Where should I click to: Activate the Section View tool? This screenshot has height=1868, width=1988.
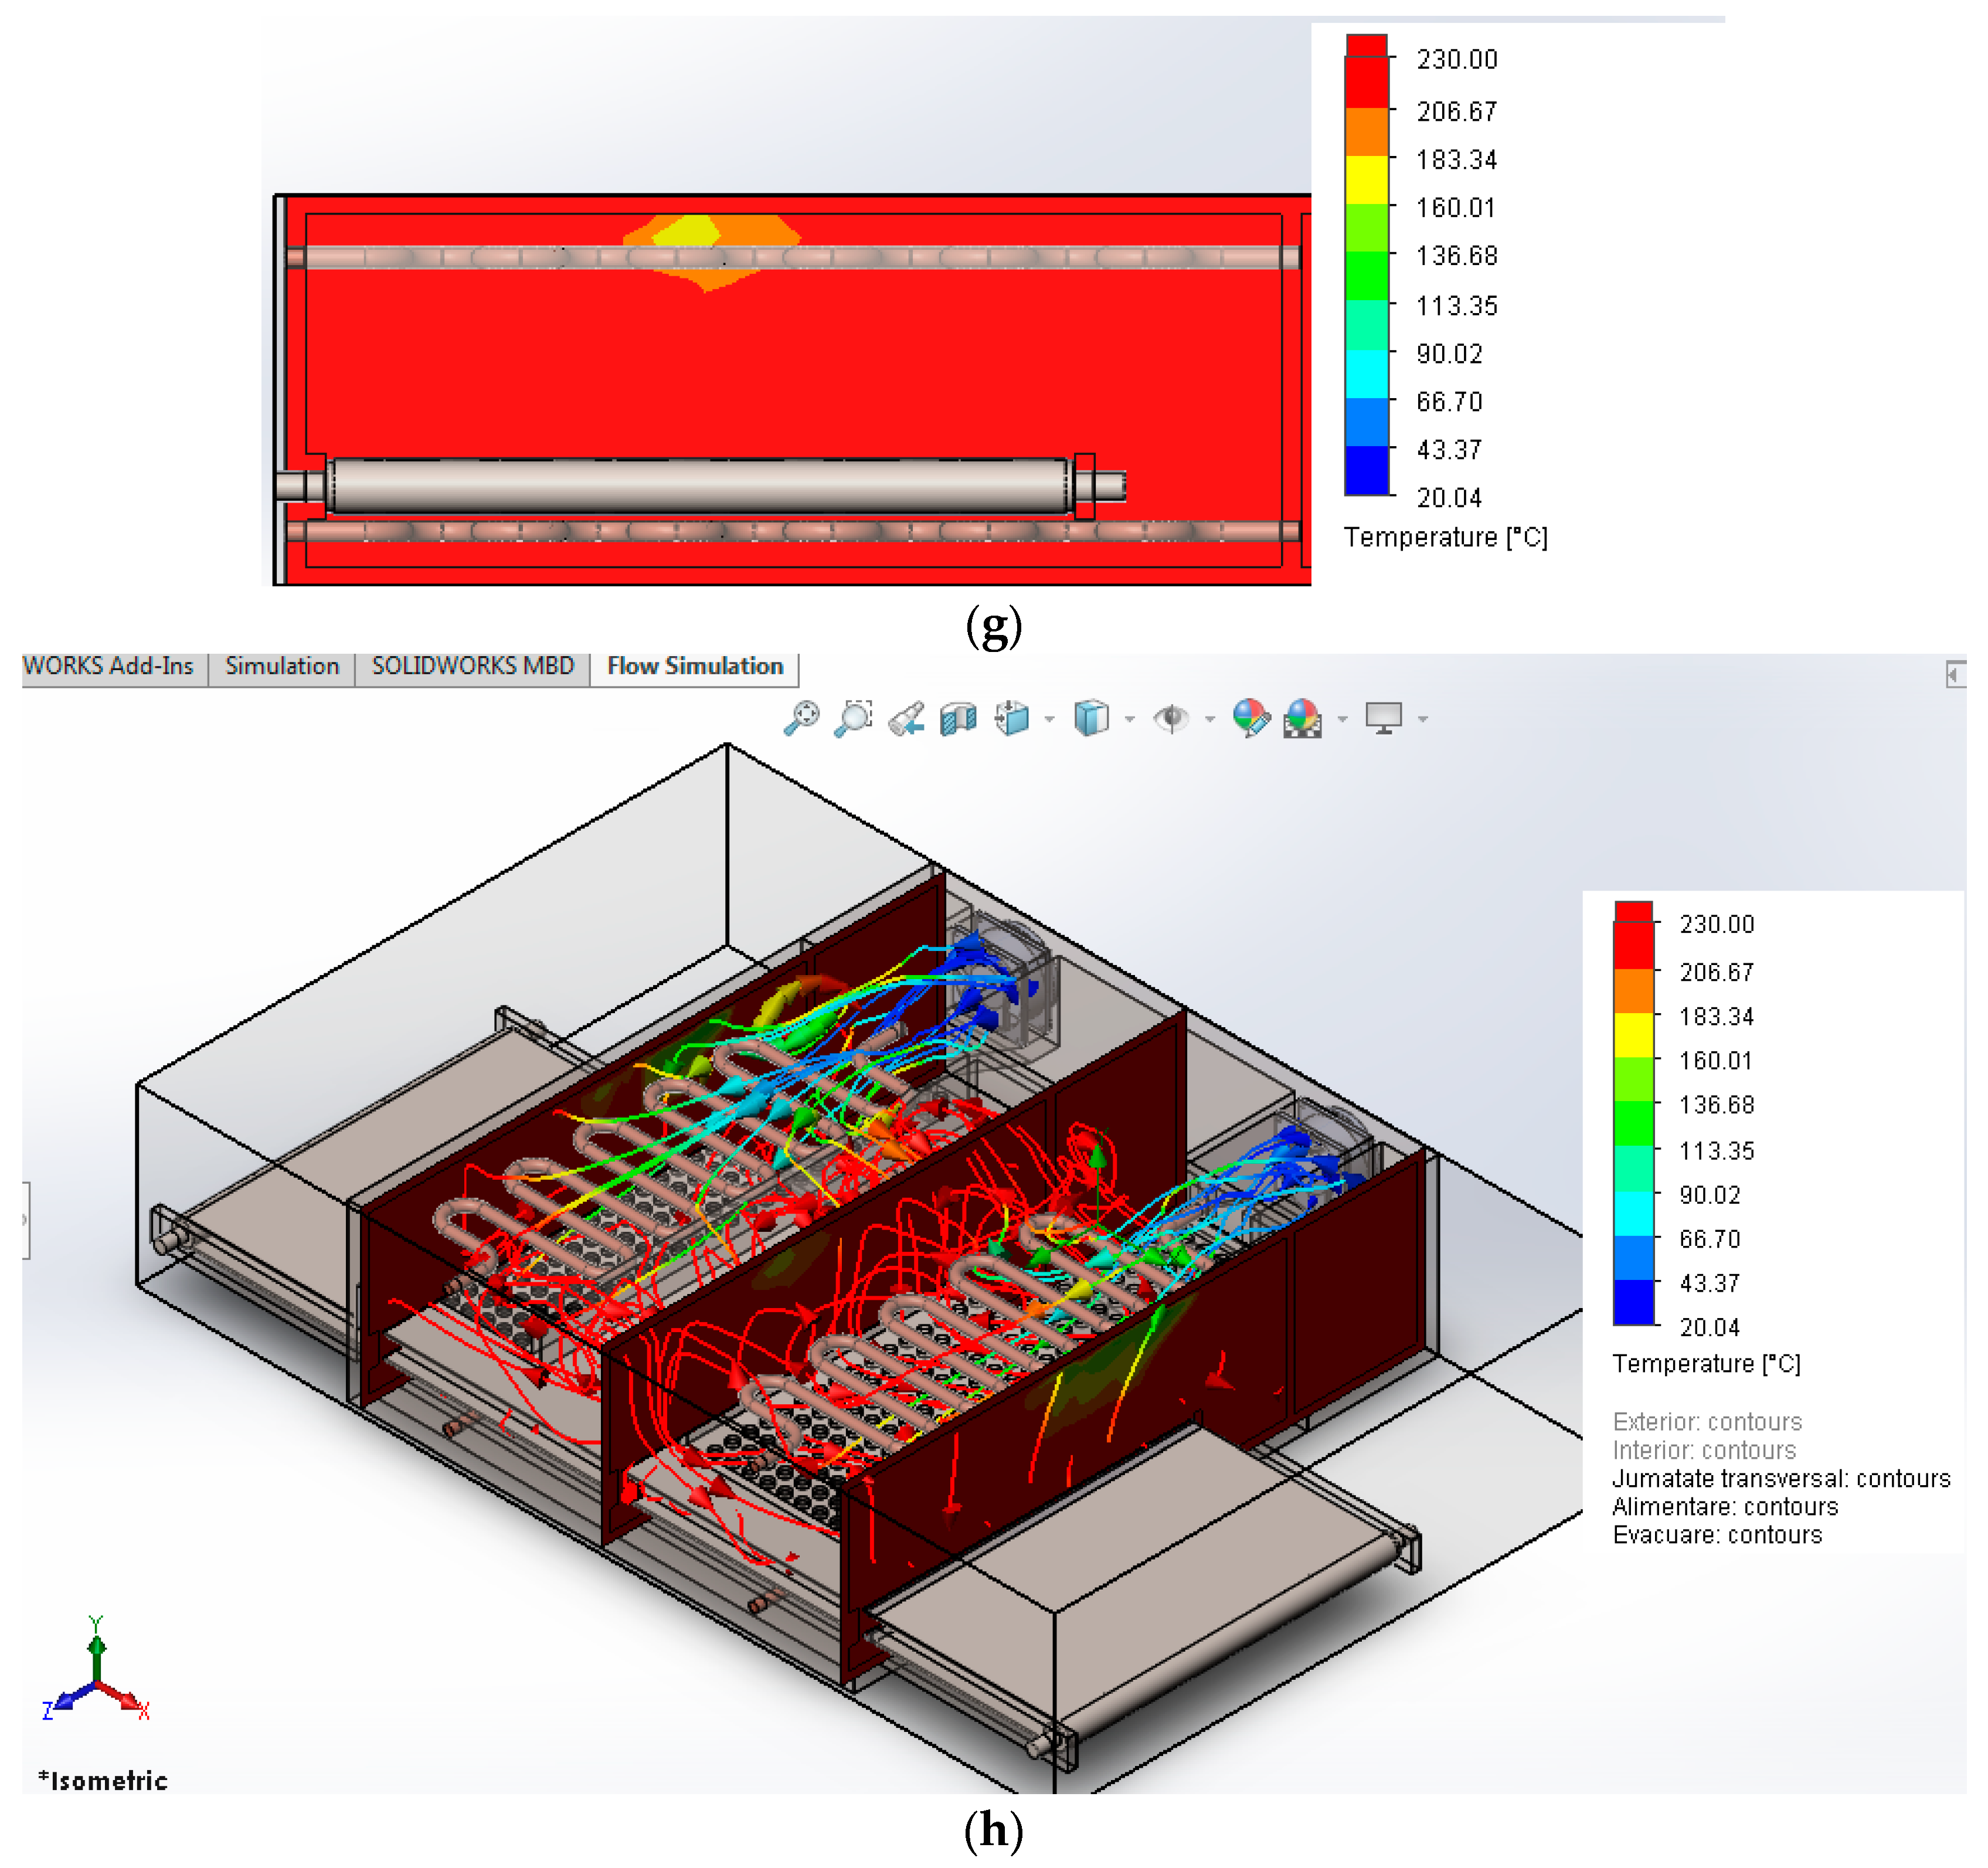coord(958,718)
